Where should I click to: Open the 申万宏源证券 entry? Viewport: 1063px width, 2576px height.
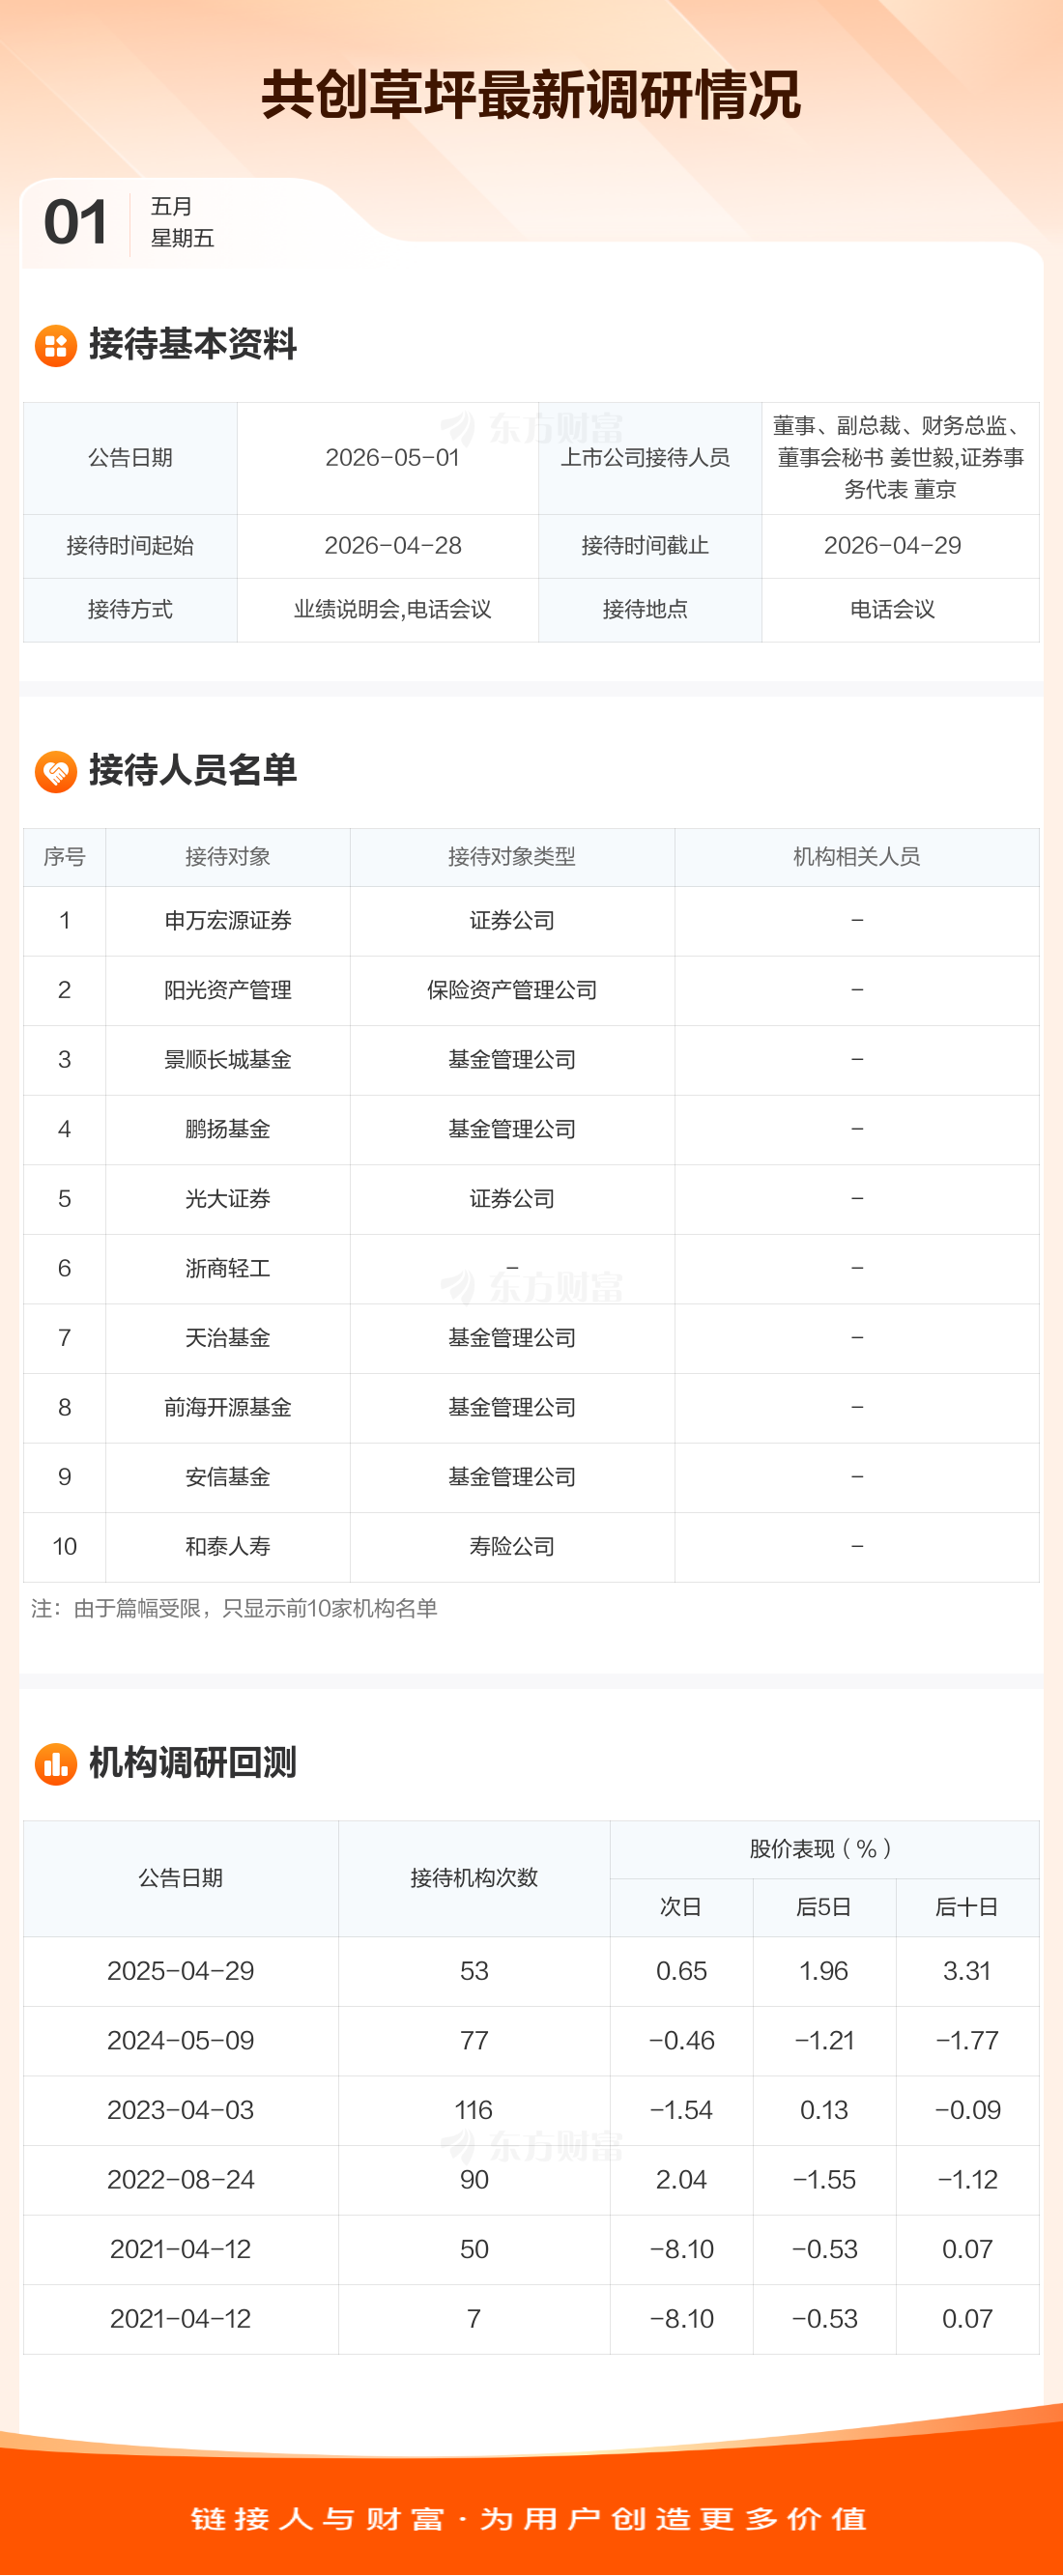pos(228,921)
